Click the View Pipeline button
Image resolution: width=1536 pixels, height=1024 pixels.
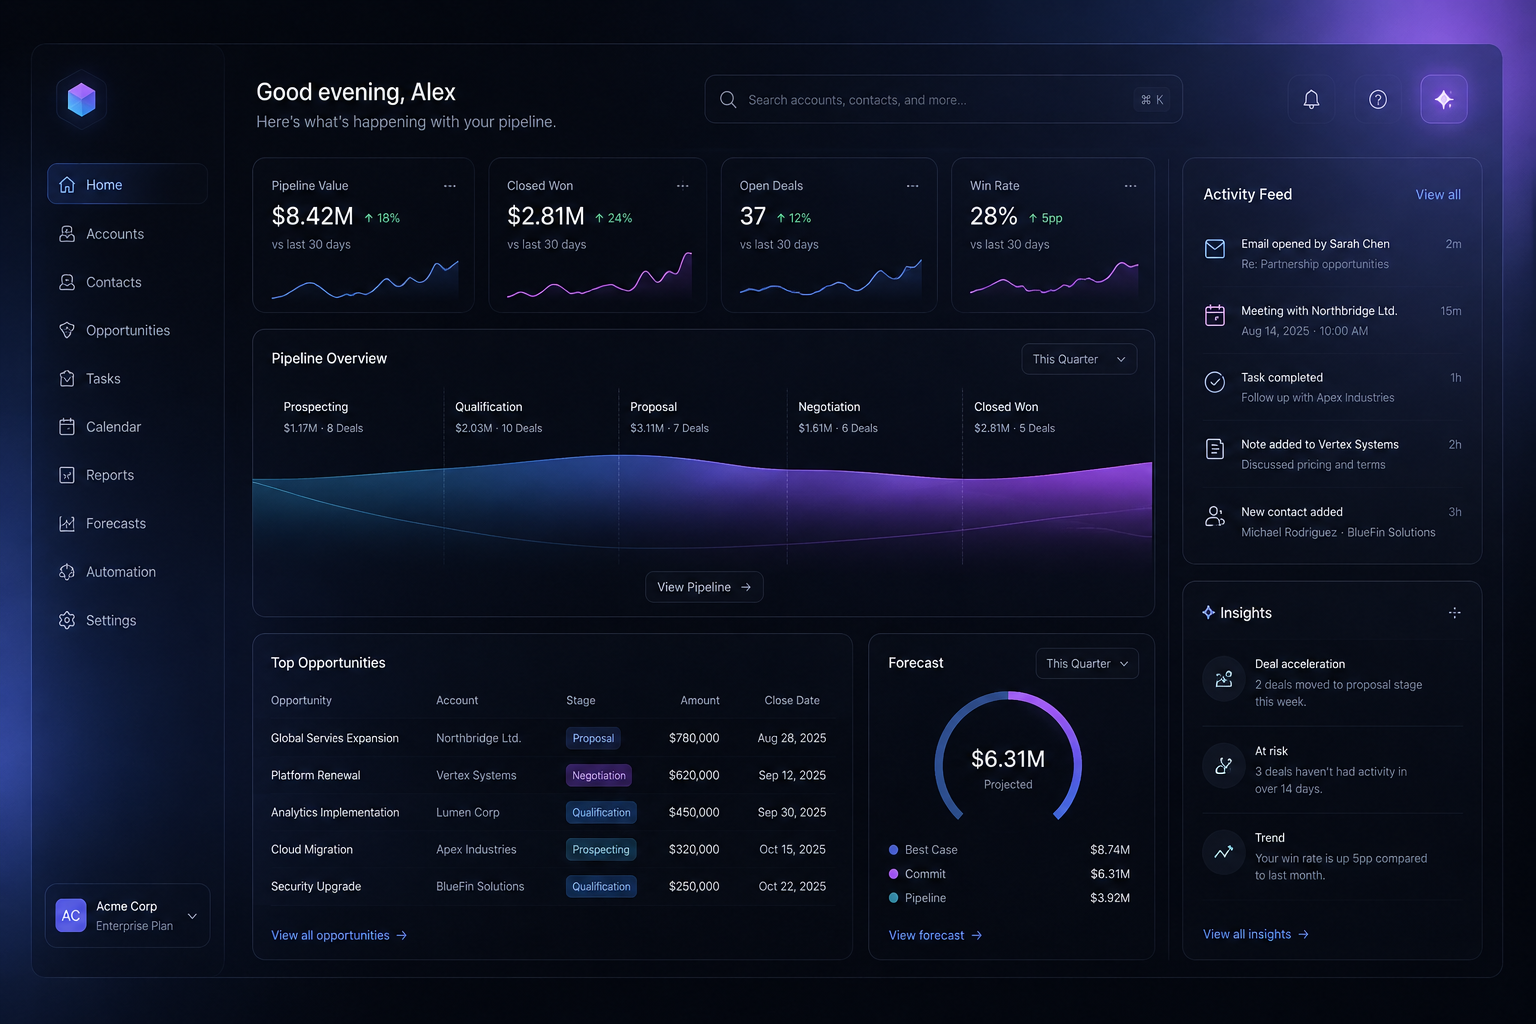coord(704,587)
